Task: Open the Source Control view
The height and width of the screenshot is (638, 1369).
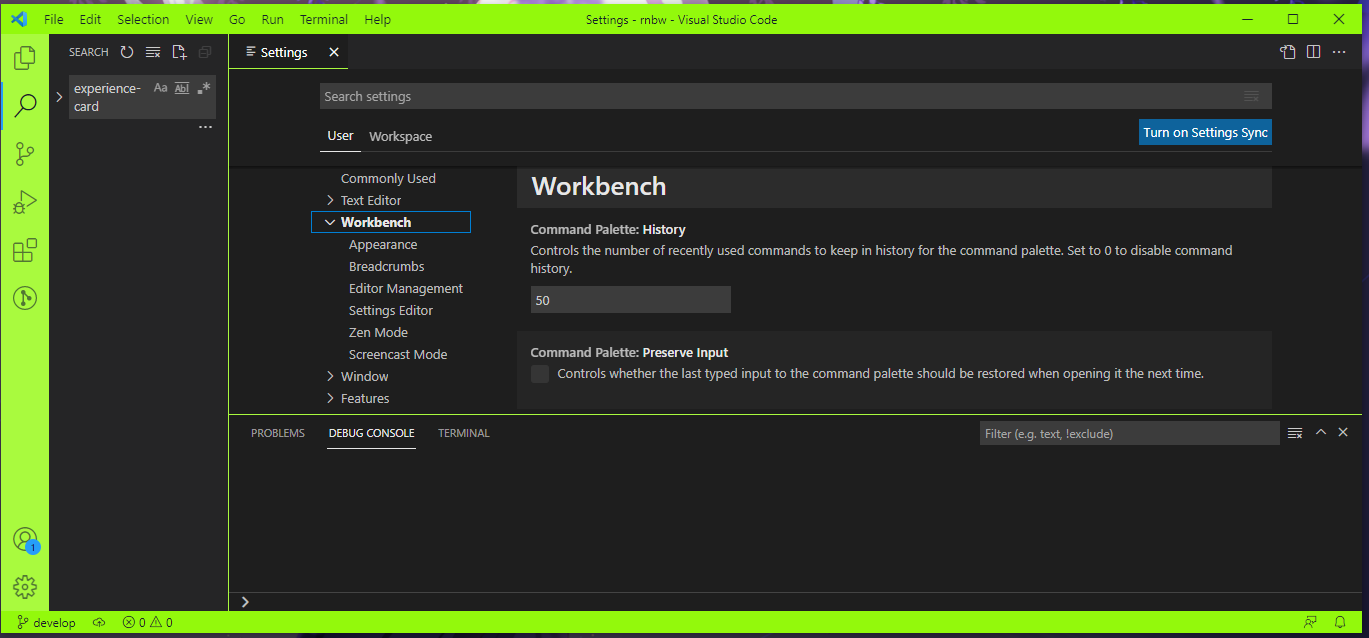Action: click(25, 153)
